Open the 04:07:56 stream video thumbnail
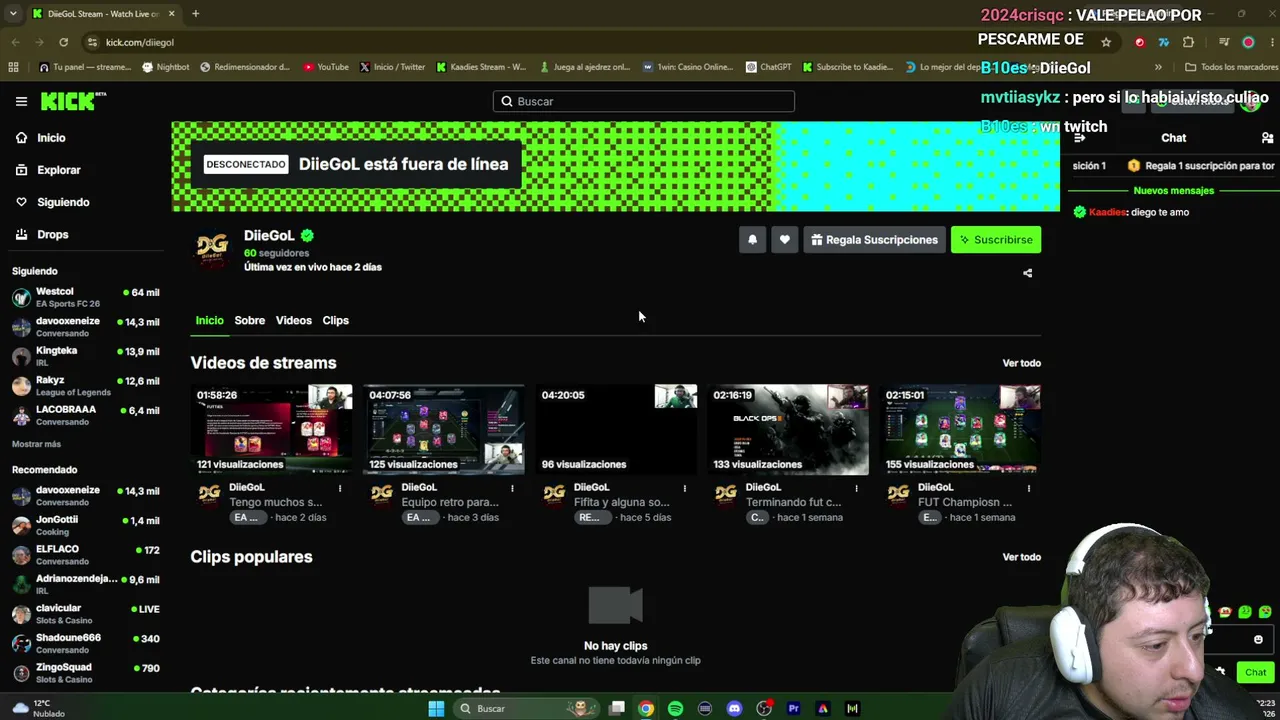The width and height of the screenshot is (1280, 720). pos(444,429)
